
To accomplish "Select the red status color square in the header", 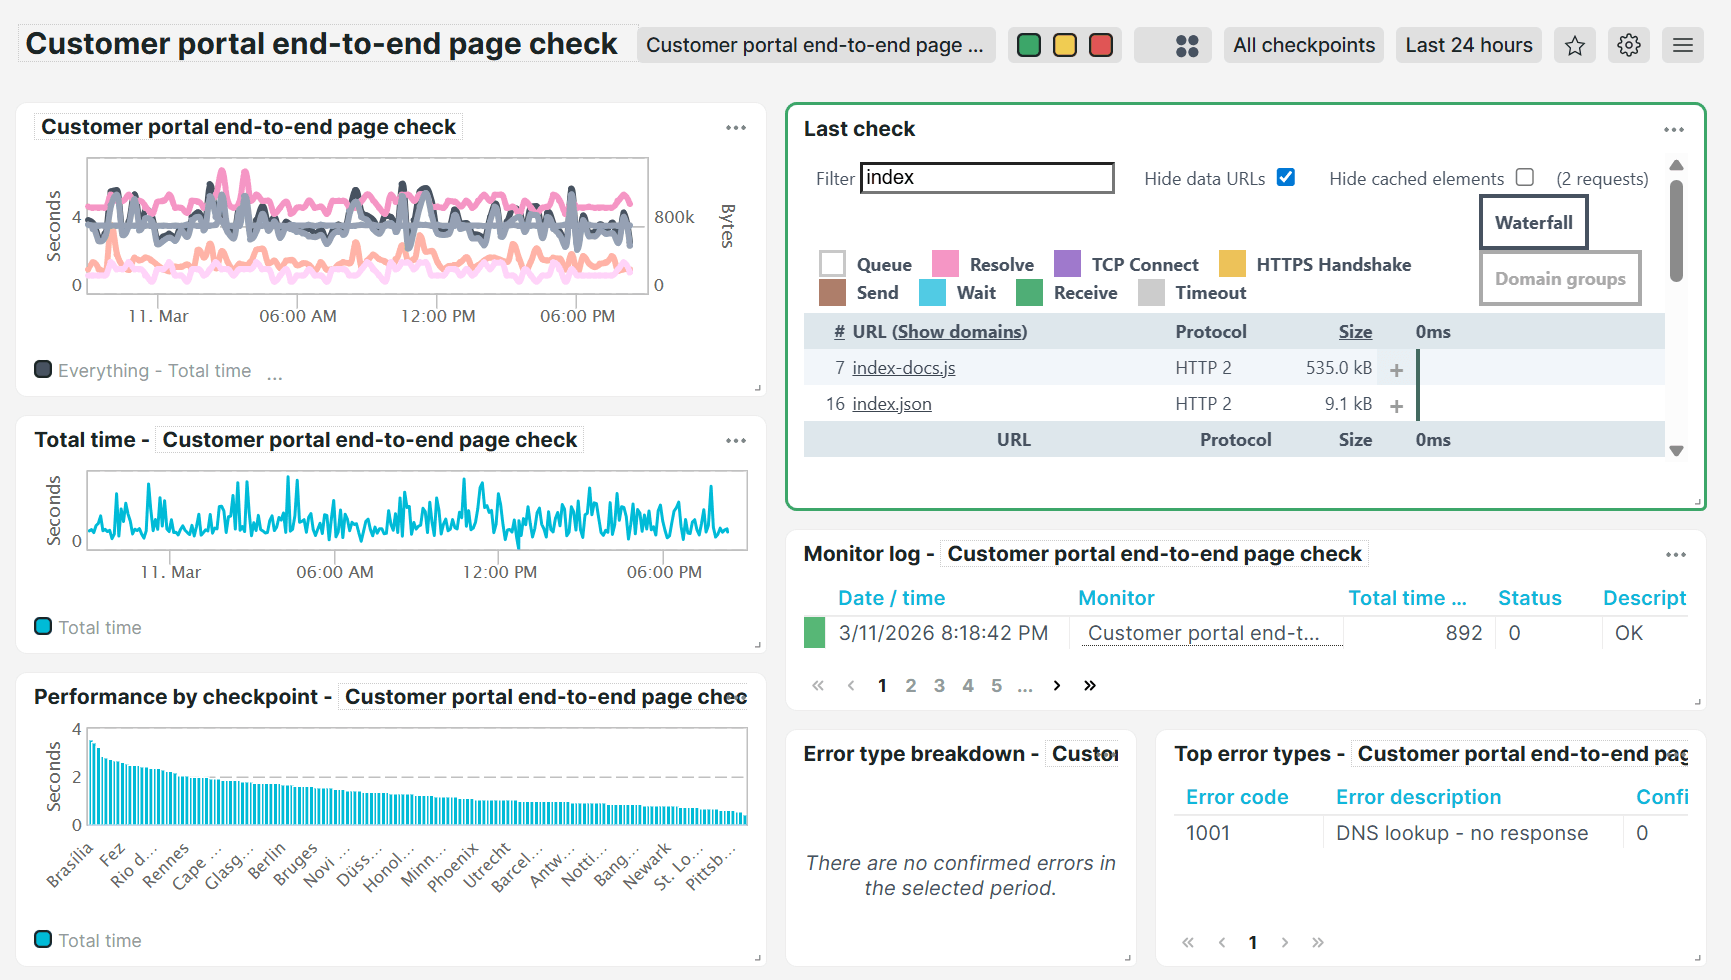I will tap(1101, 44).
